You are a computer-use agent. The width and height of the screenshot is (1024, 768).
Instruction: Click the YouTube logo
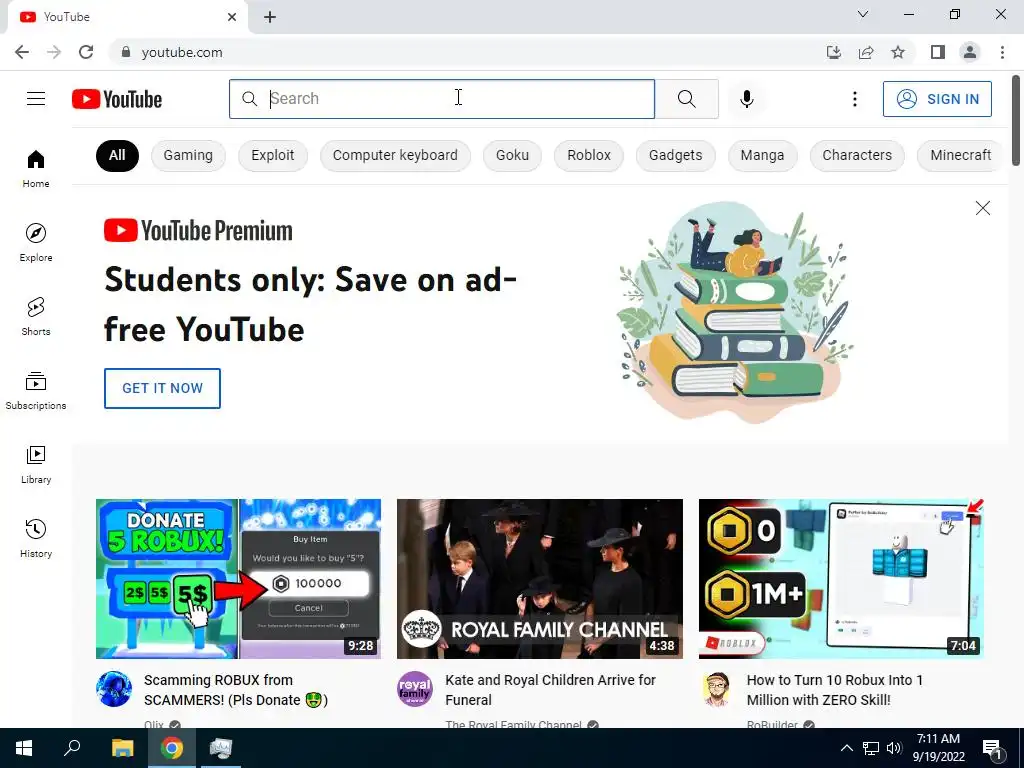click(117, 99)
